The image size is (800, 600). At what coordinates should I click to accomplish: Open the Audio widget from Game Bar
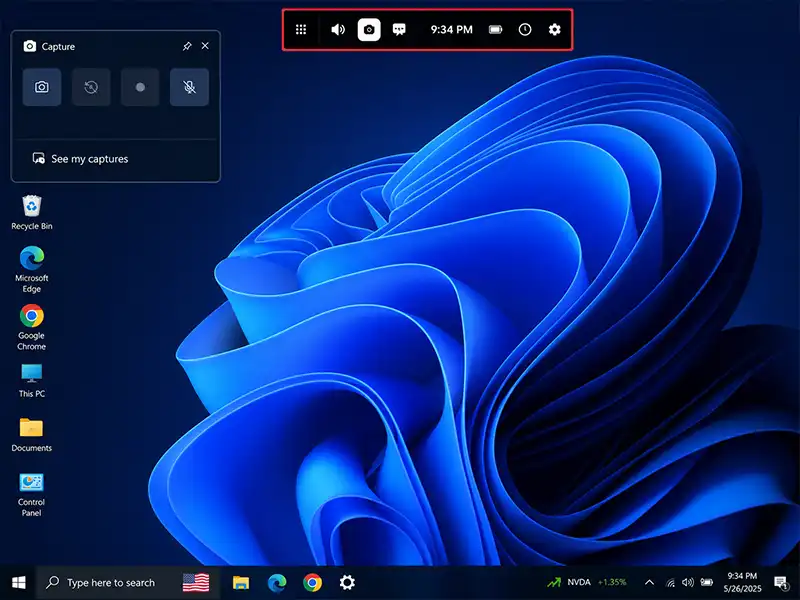click(338, 30)
